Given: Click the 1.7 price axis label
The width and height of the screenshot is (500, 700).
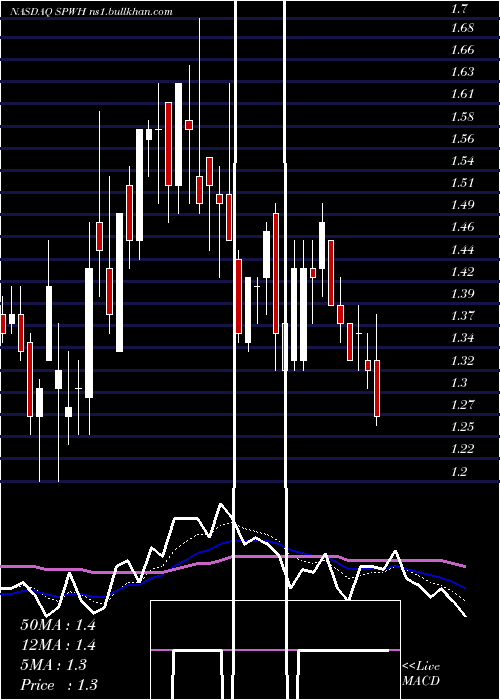Looking at the screenshot, I should 459,8.
